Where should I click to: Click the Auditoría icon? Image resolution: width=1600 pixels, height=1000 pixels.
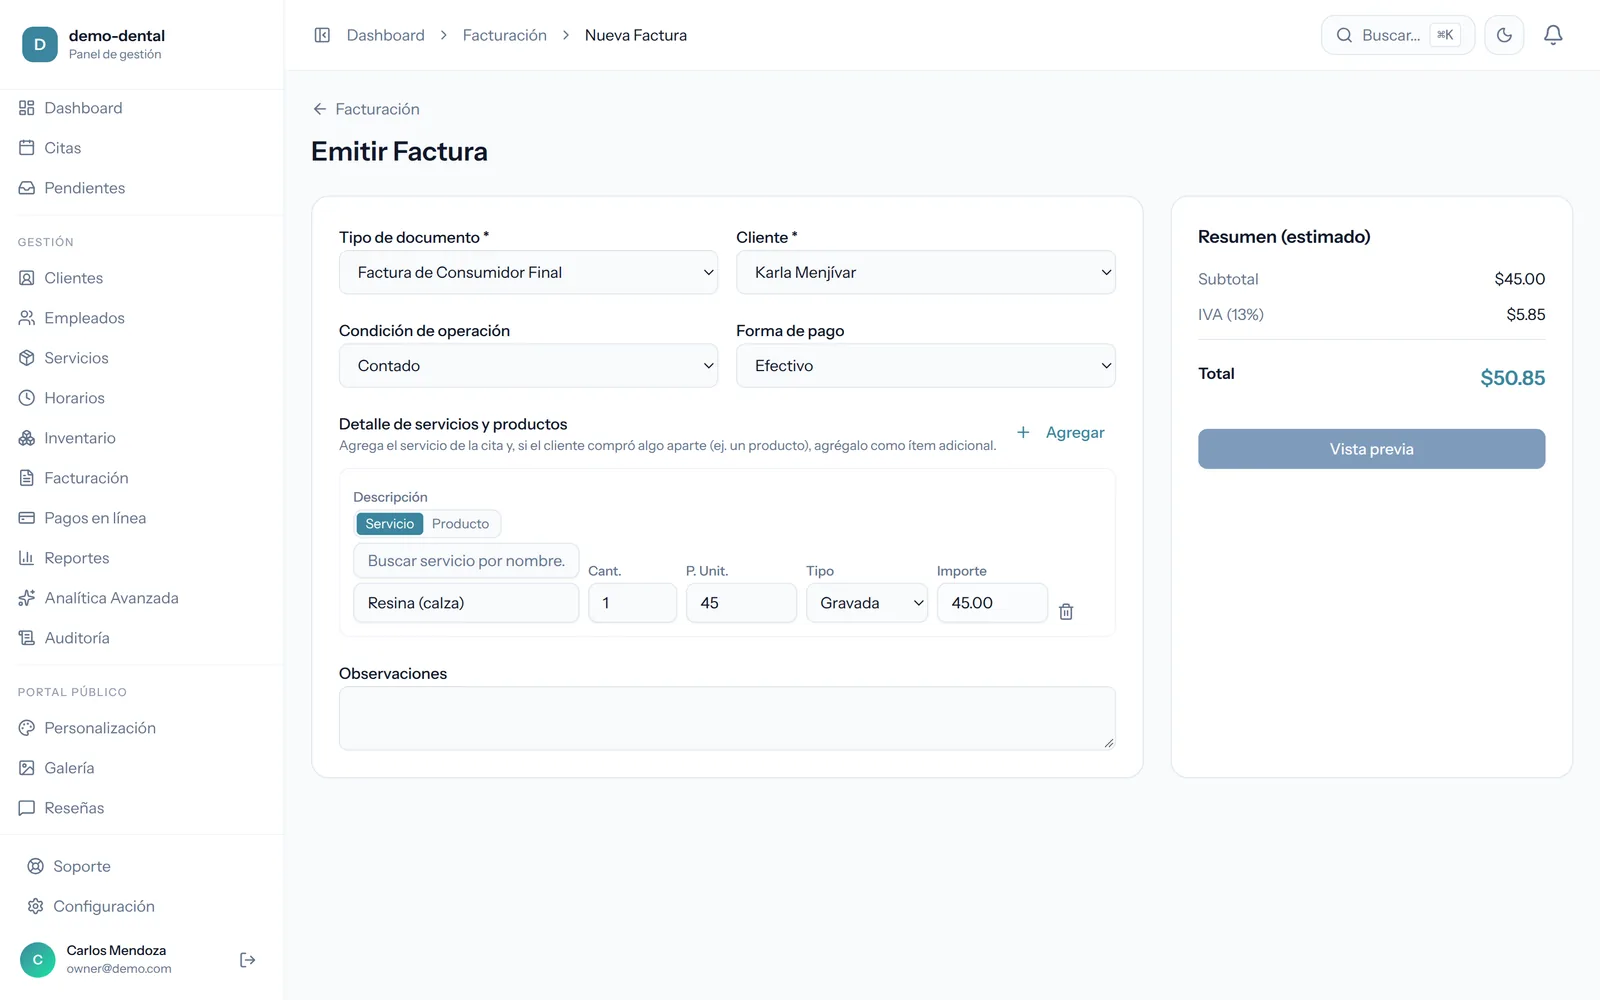click(27, 638)
